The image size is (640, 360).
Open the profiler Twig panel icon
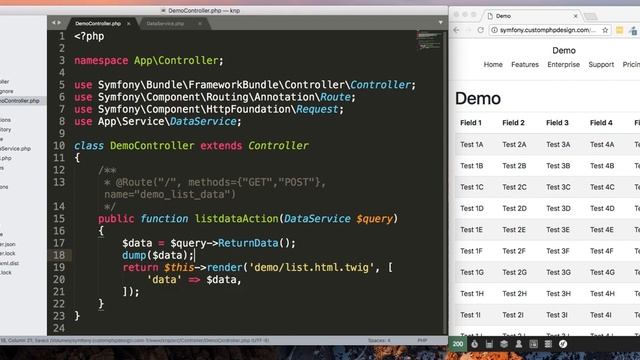pos(533,344)
